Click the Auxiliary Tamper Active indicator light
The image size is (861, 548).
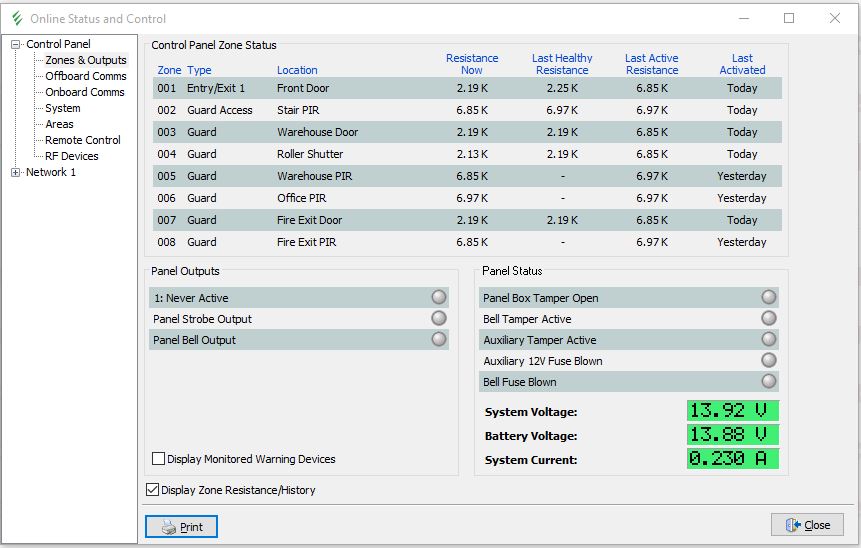tap(768, 340)
